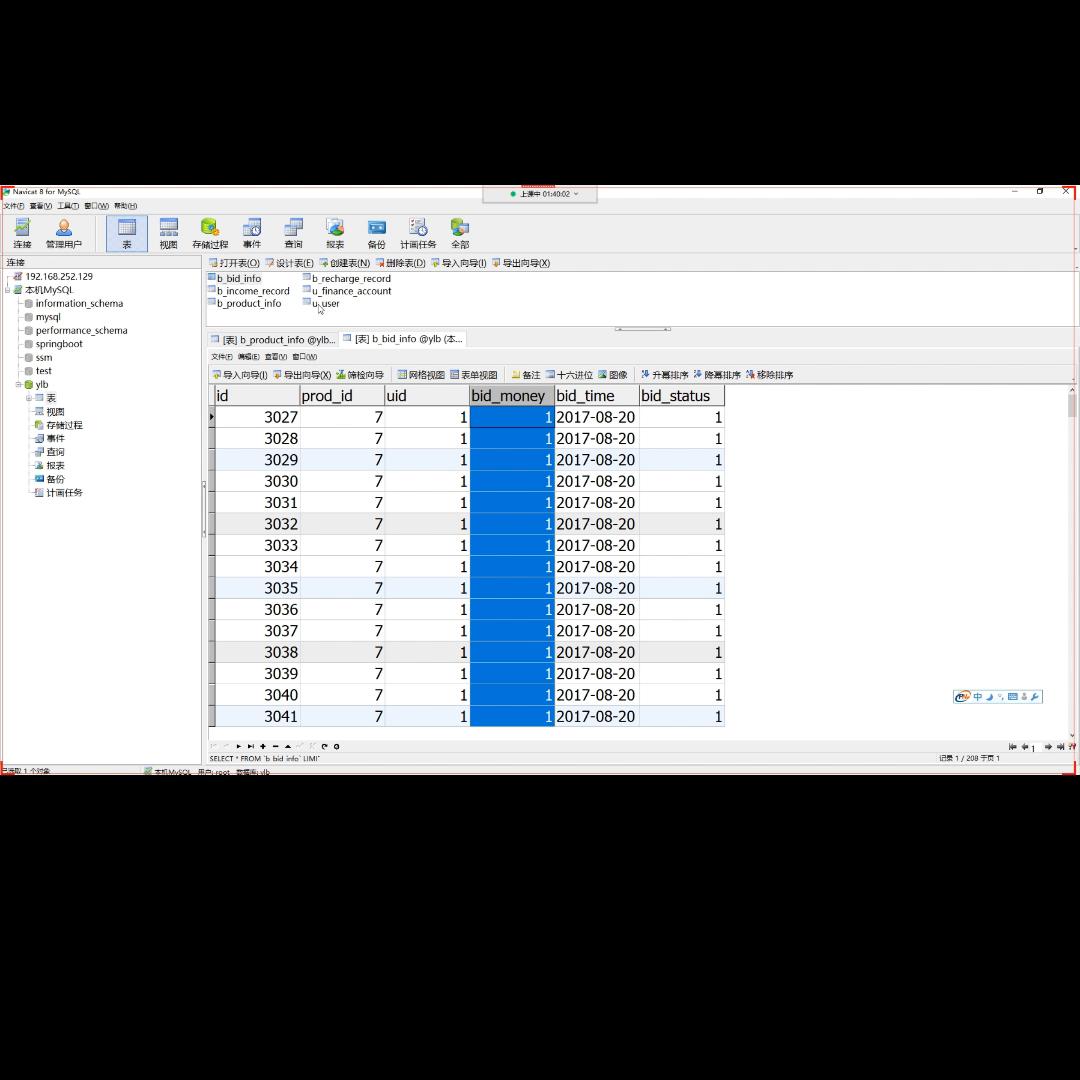Open 管理用户 (Manage Users) from toolbar

tap(63, 234)
